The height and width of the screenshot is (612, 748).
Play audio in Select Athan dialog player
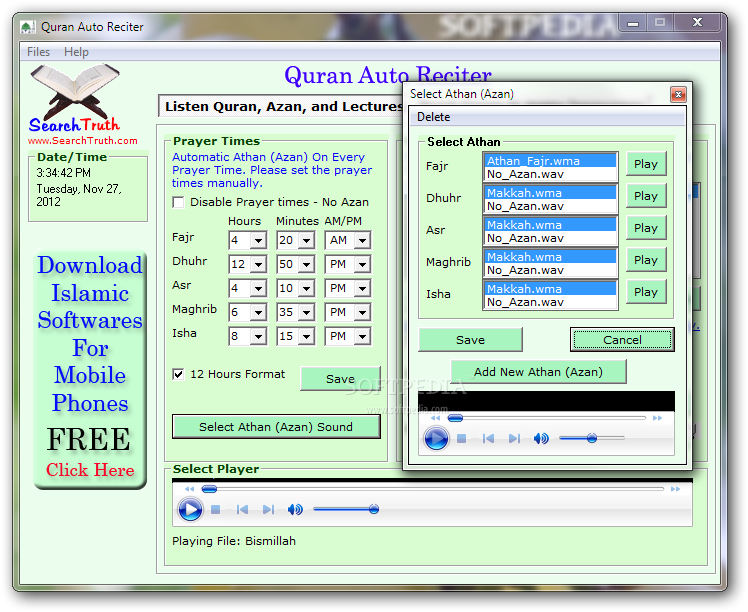coord(436,438)
